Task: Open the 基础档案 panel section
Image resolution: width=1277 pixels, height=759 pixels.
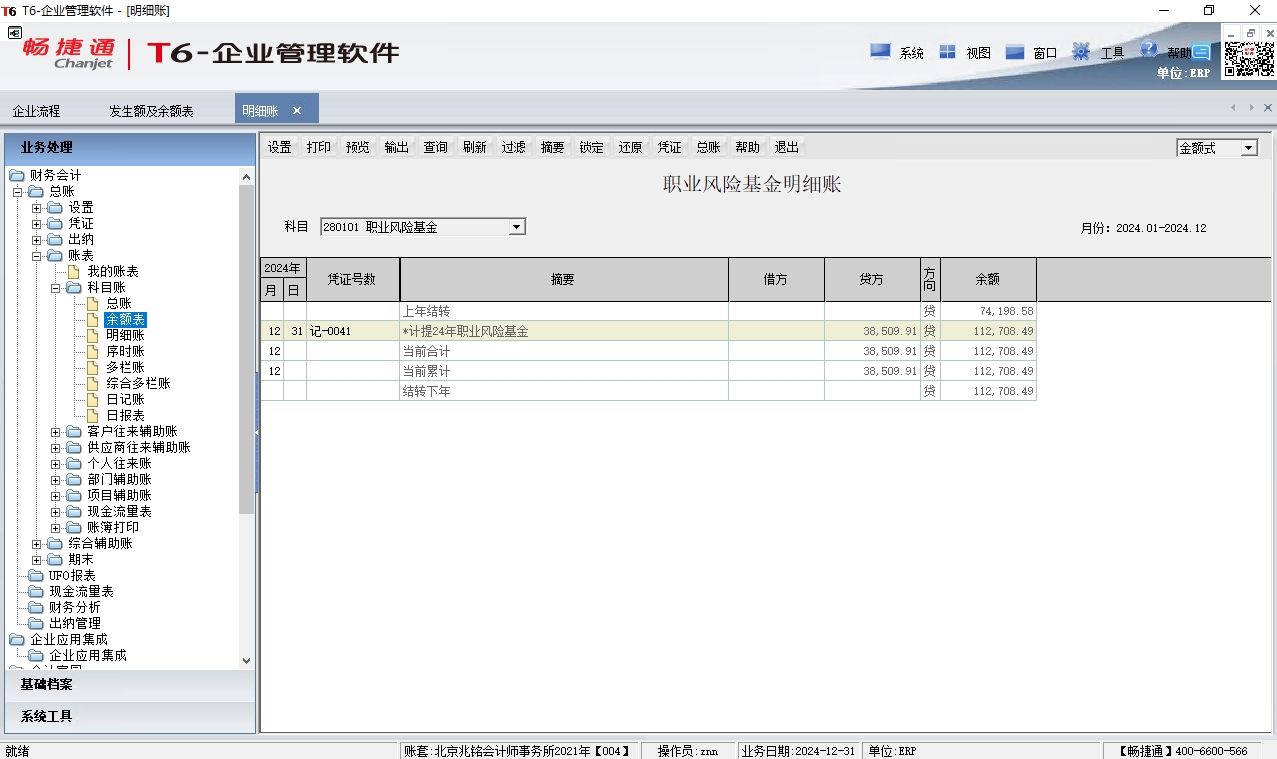Action: 47,685
